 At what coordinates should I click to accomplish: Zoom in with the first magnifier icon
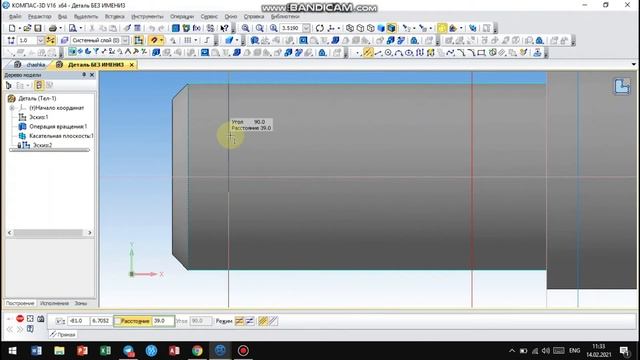(x=245, y=28)
